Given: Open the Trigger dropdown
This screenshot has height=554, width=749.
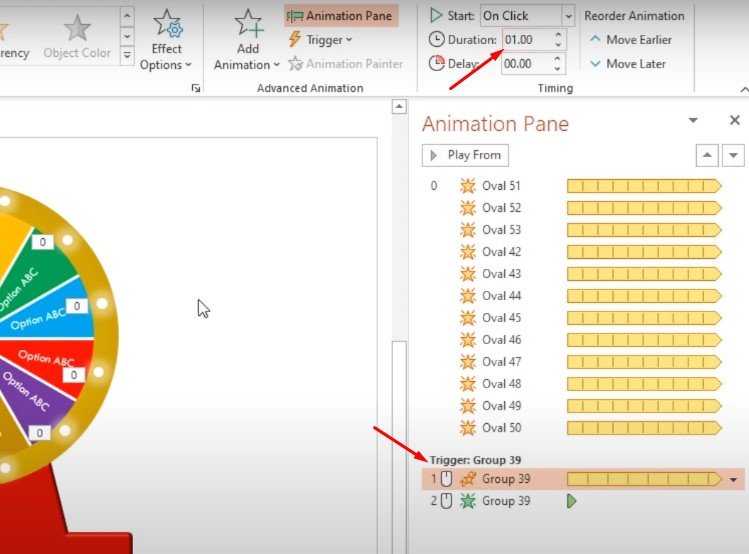Looking at the screenshot, I should (x=320, y=40).
